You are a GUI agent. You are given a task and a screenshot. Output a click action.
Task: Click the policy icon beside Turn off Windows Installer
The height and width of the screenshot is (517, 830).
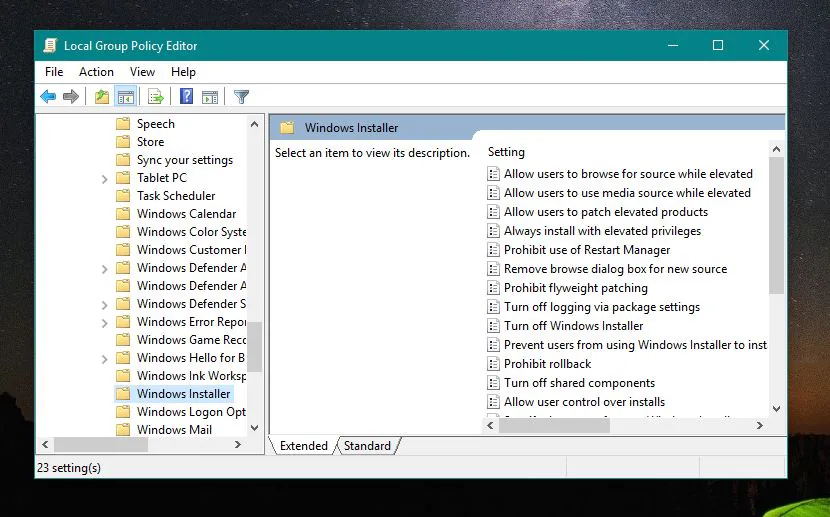pyautogui.click(x=493, y=326)
